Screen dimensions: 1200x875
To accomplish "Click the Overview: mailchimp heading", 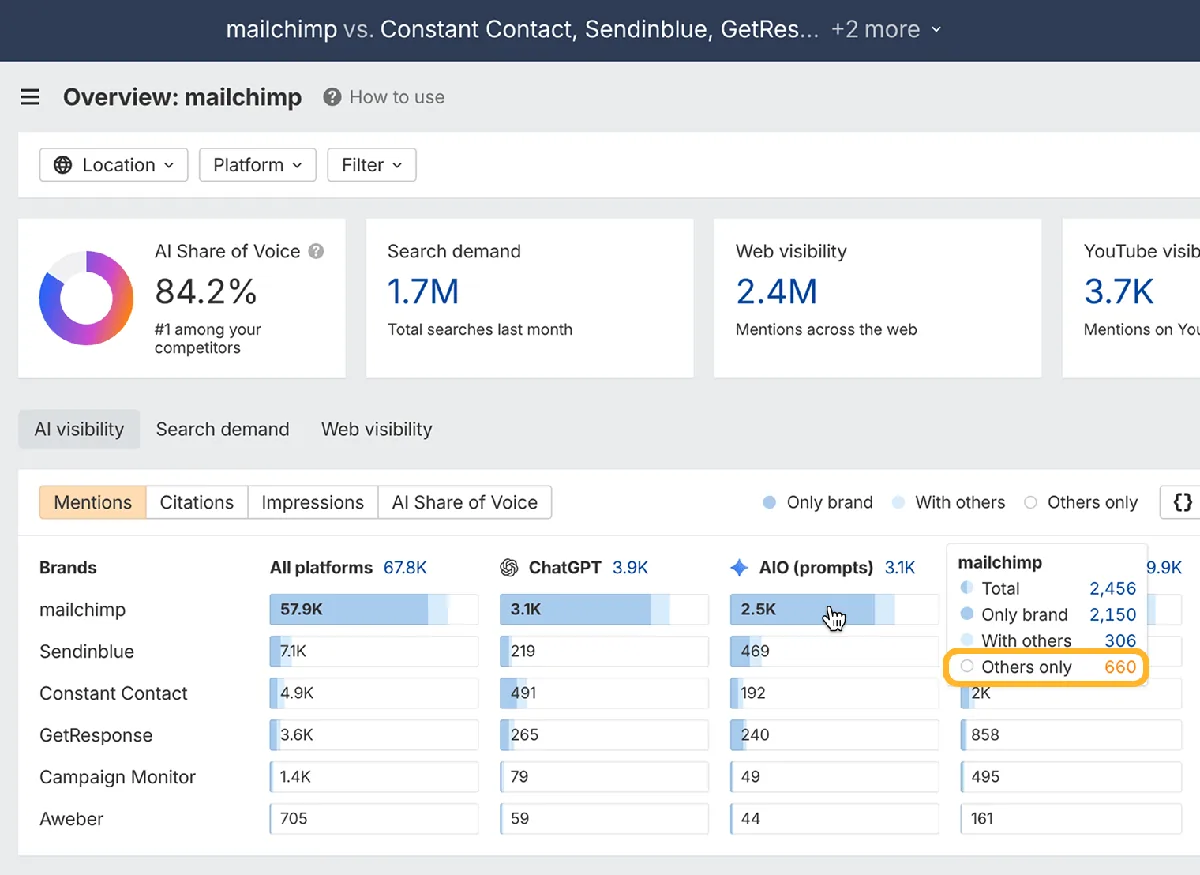I will click(x=182, y=97).
